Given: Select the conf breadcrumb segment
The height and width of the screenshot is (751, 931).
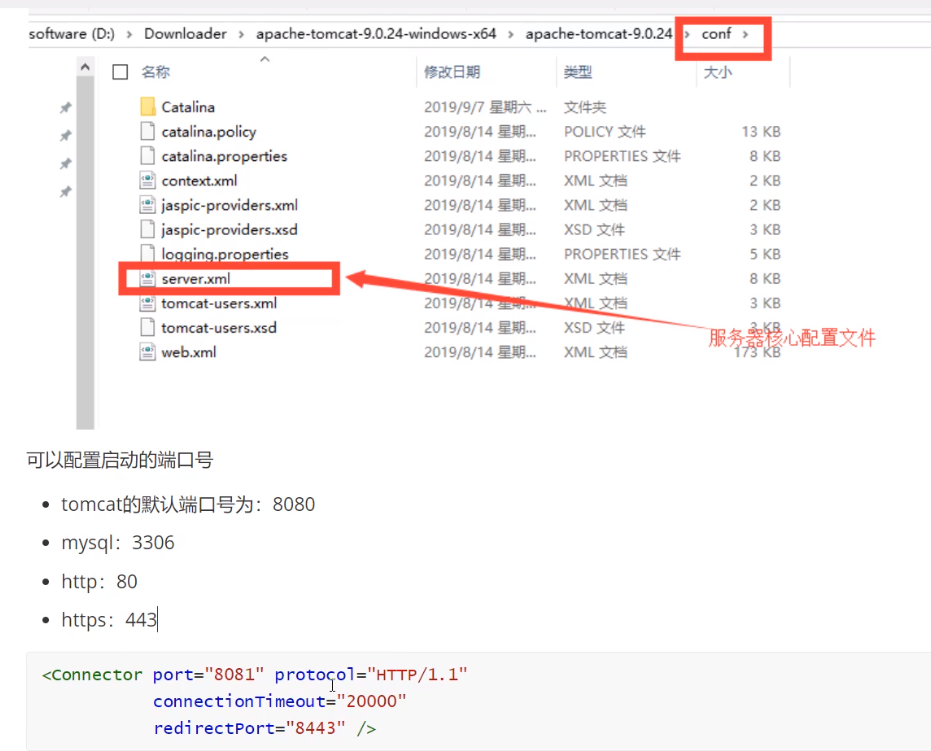Looking at the screenshot, I should coord(716,34).
